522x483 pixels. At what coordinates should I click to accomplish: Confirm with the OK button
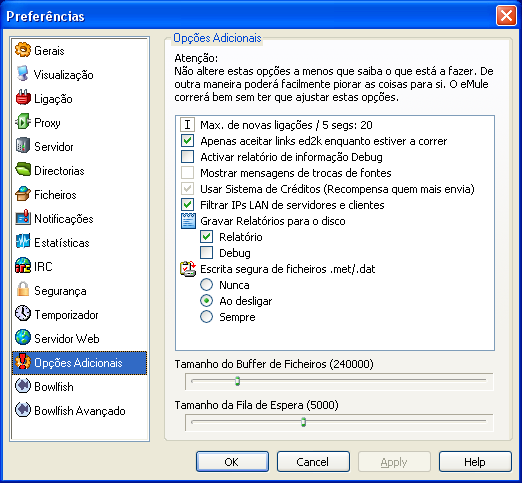coord(232,462)
